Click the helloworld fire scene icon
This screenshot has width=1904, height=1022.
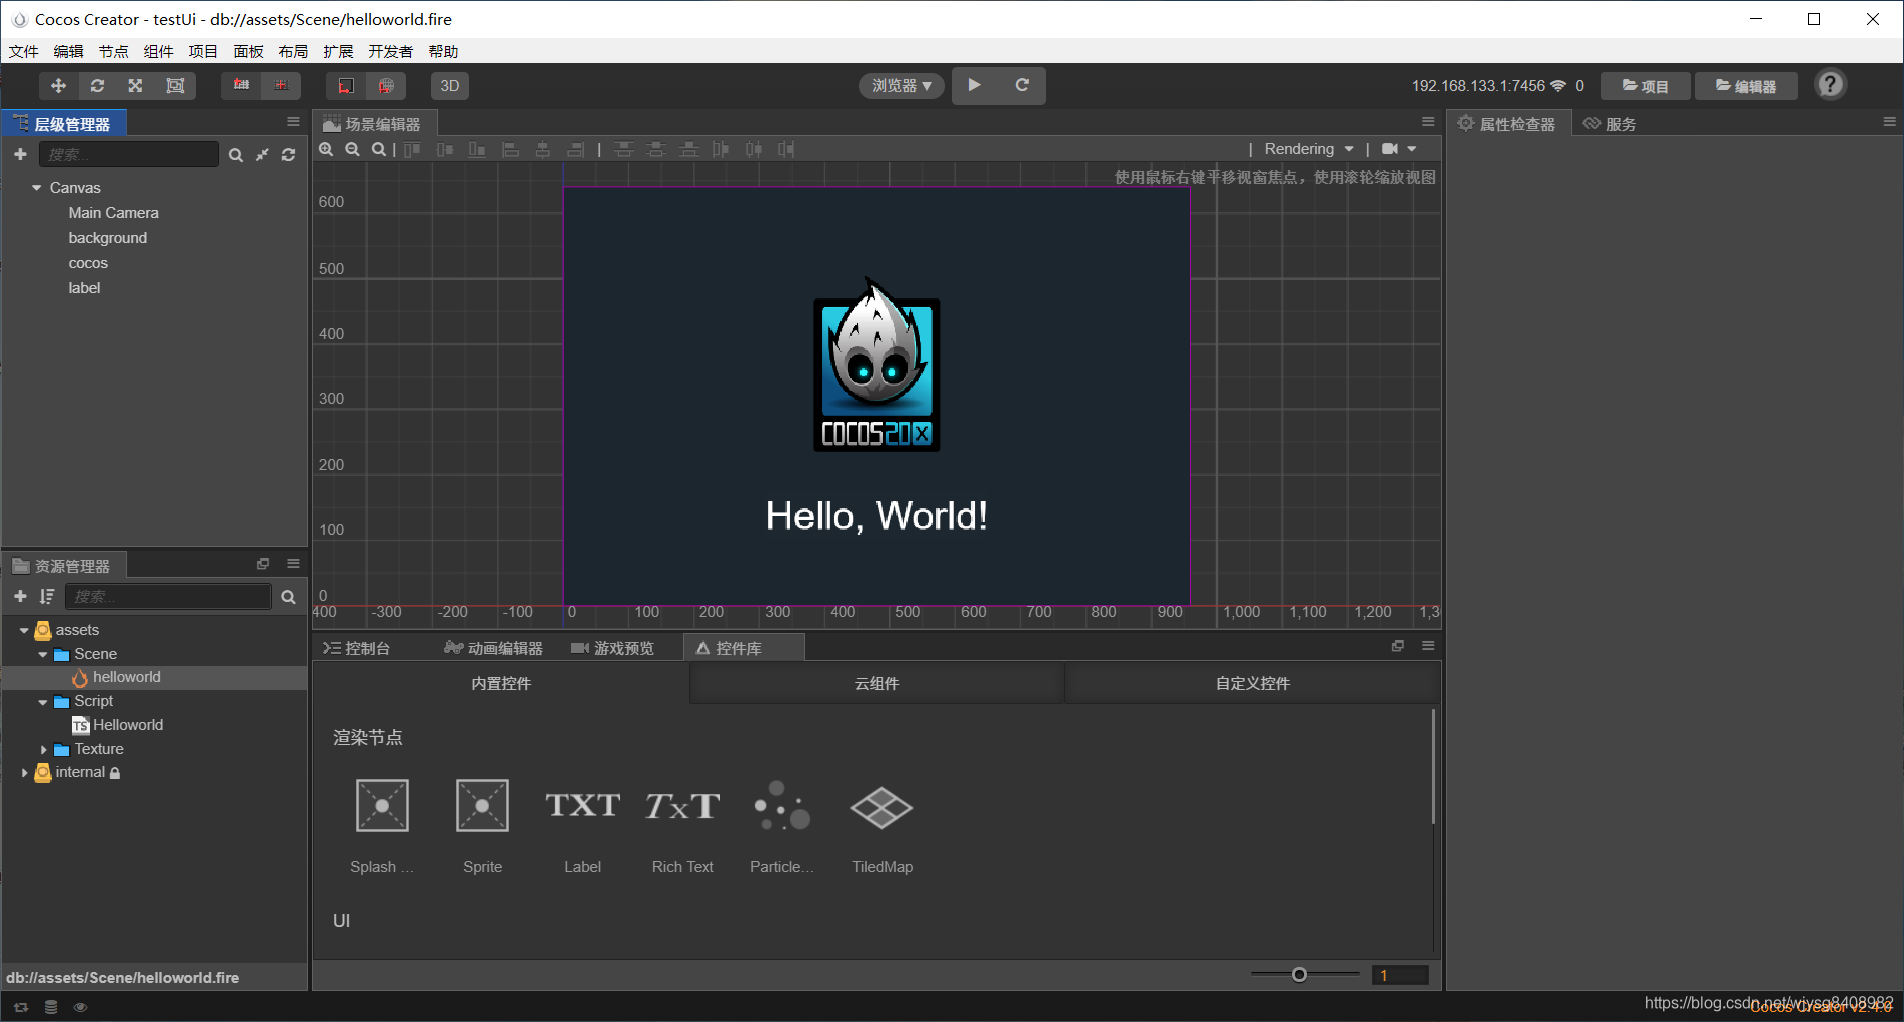[x=80, y=677]
